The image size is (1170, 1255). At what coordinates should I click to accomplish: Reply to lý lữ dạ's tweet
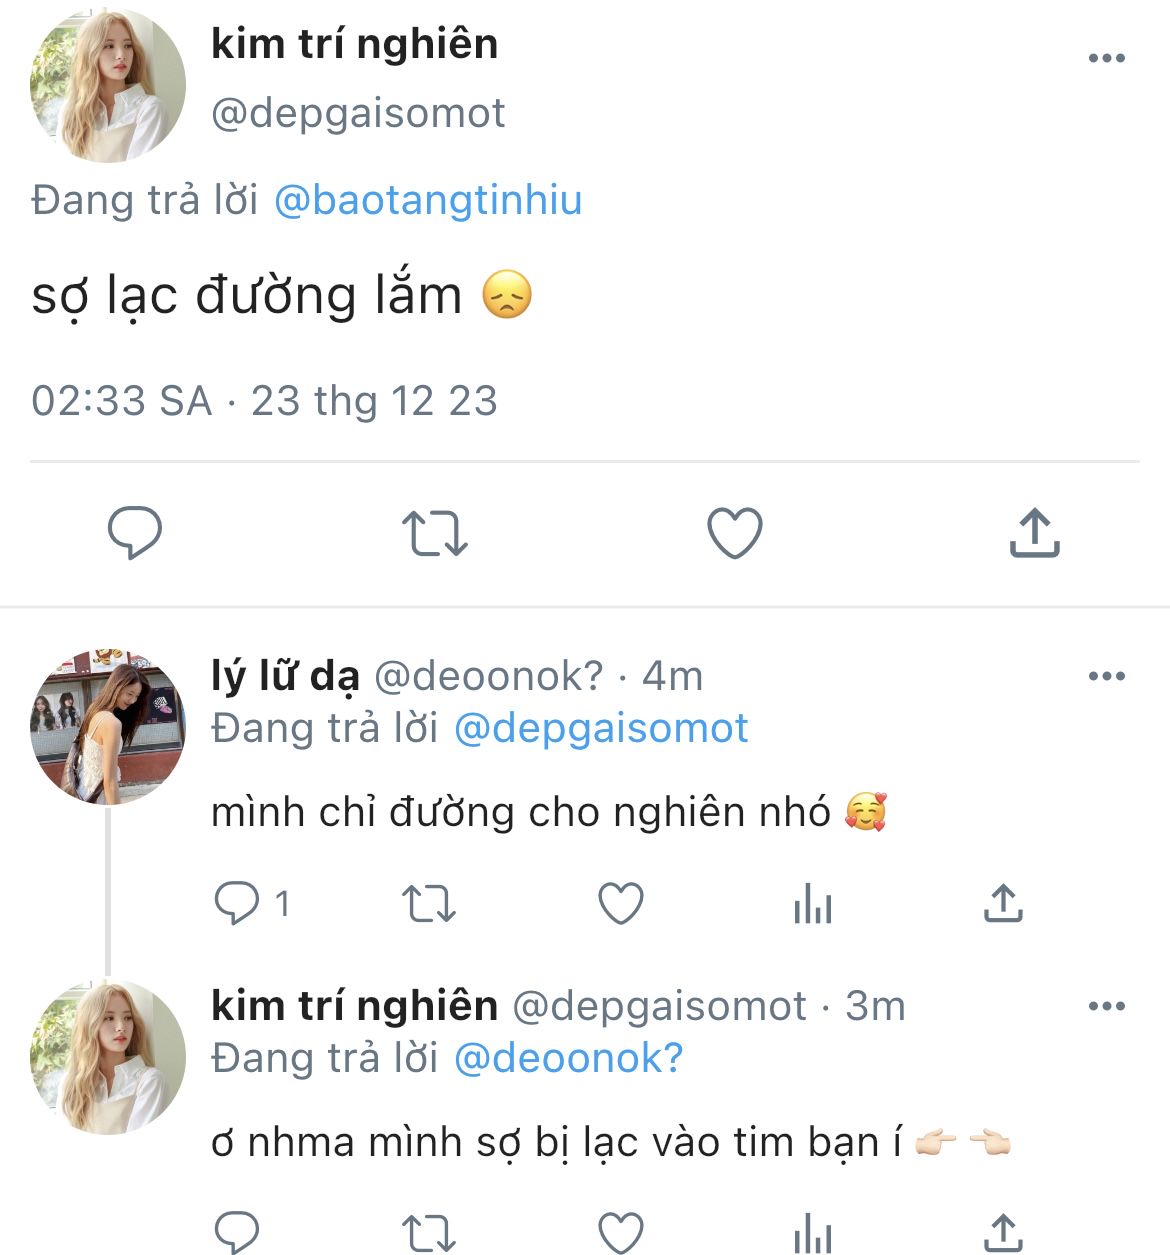tap(237, 904)
